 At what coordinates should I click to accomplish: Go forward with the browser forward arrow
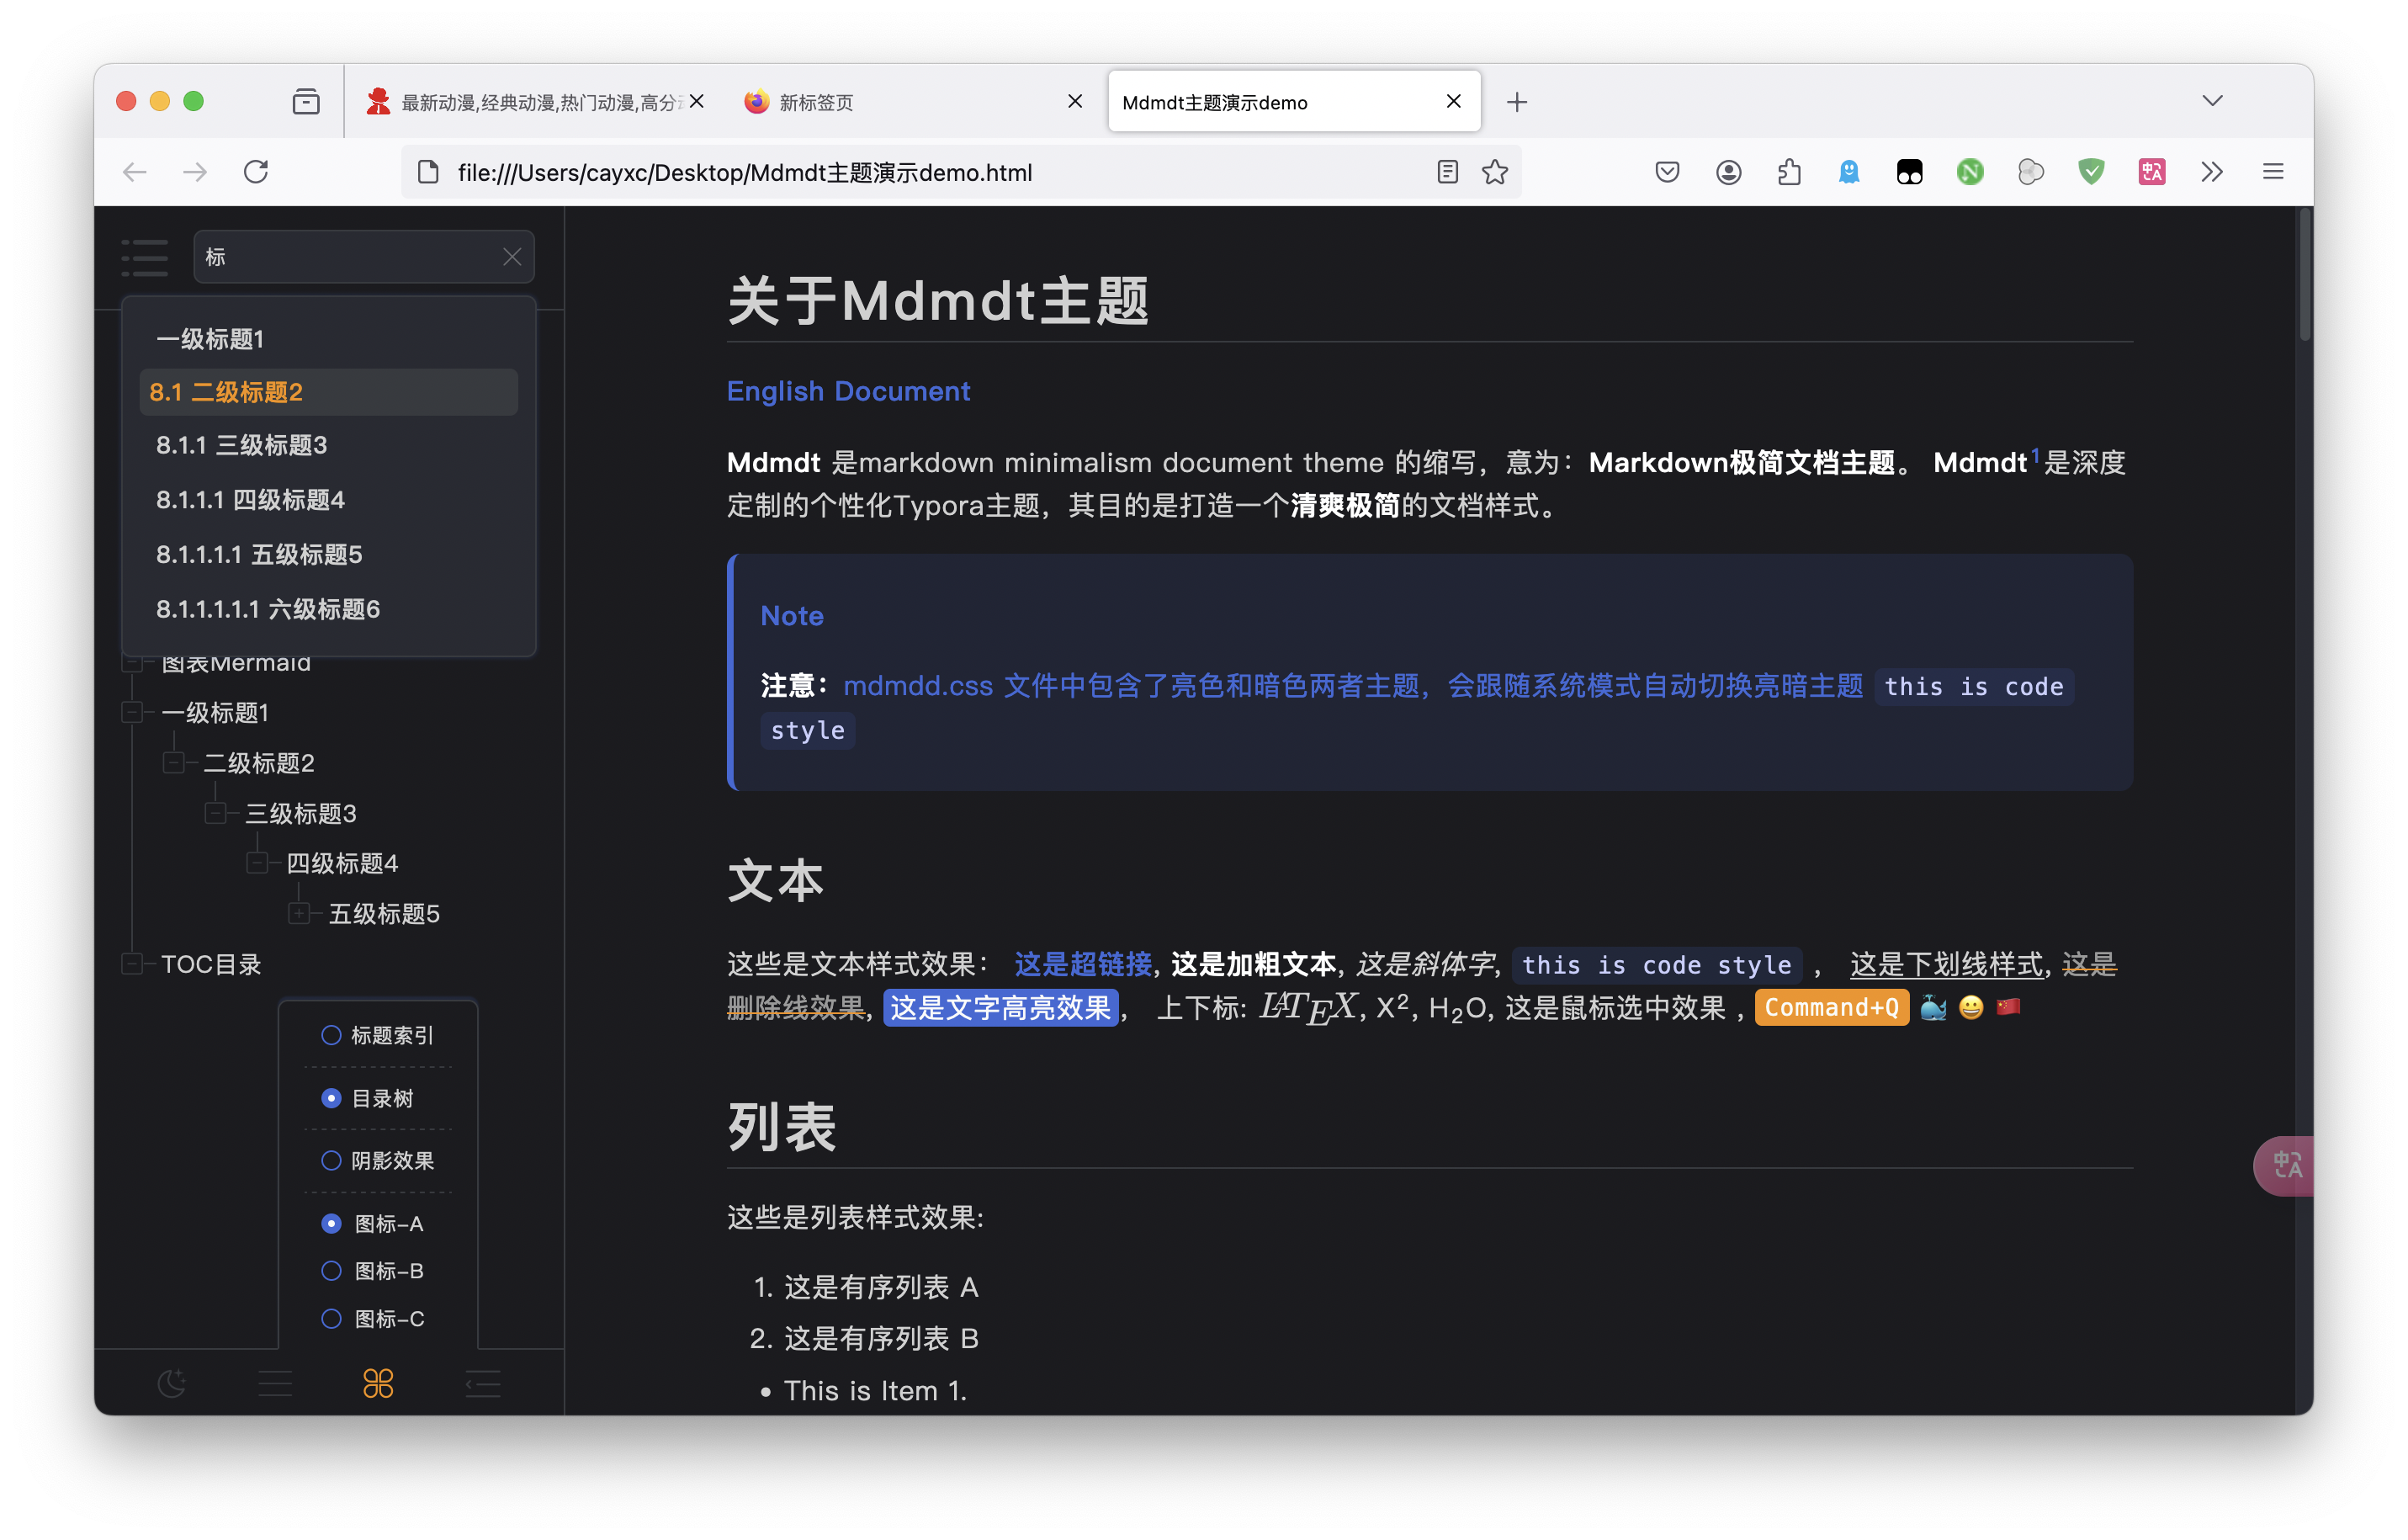[195, 172]
